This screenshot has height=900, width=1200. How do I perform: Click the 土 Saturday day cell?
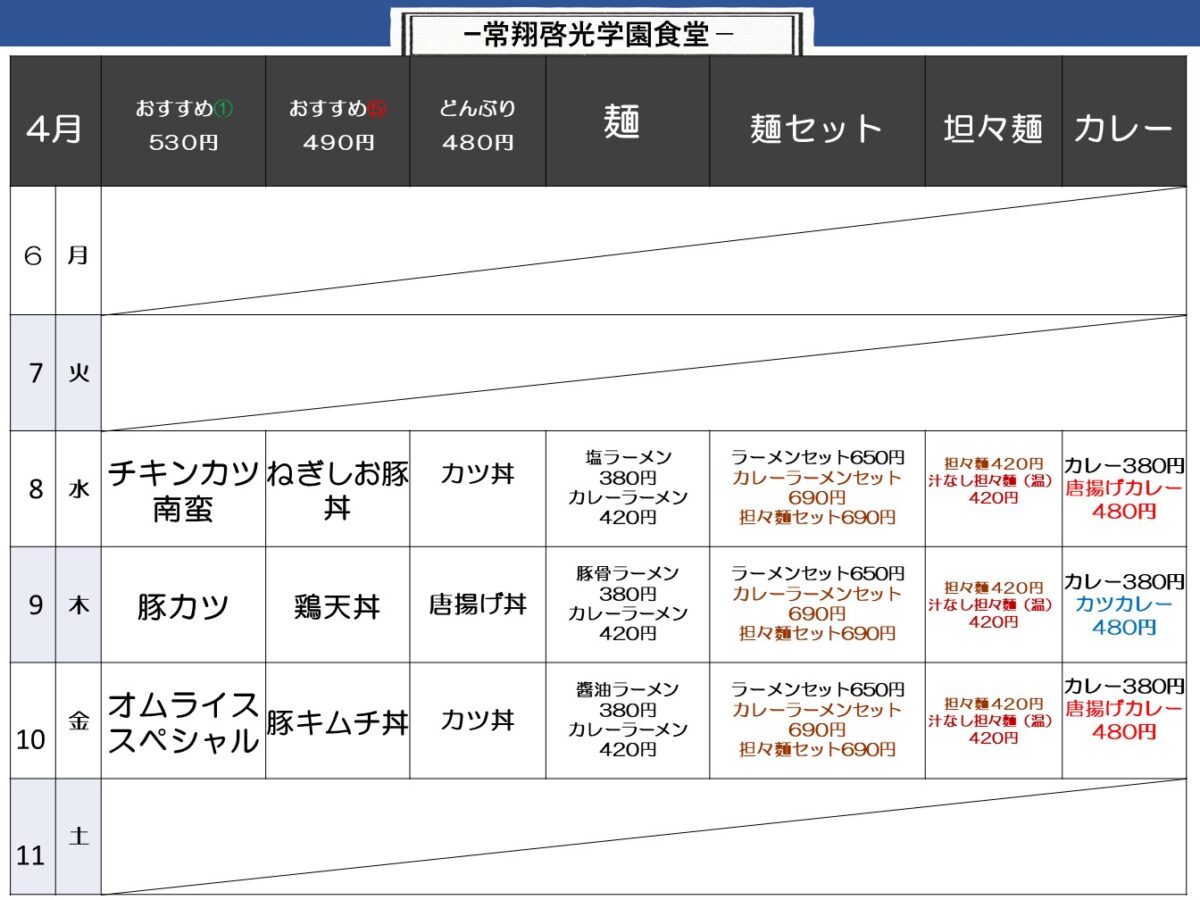click(x=78, y=836)
